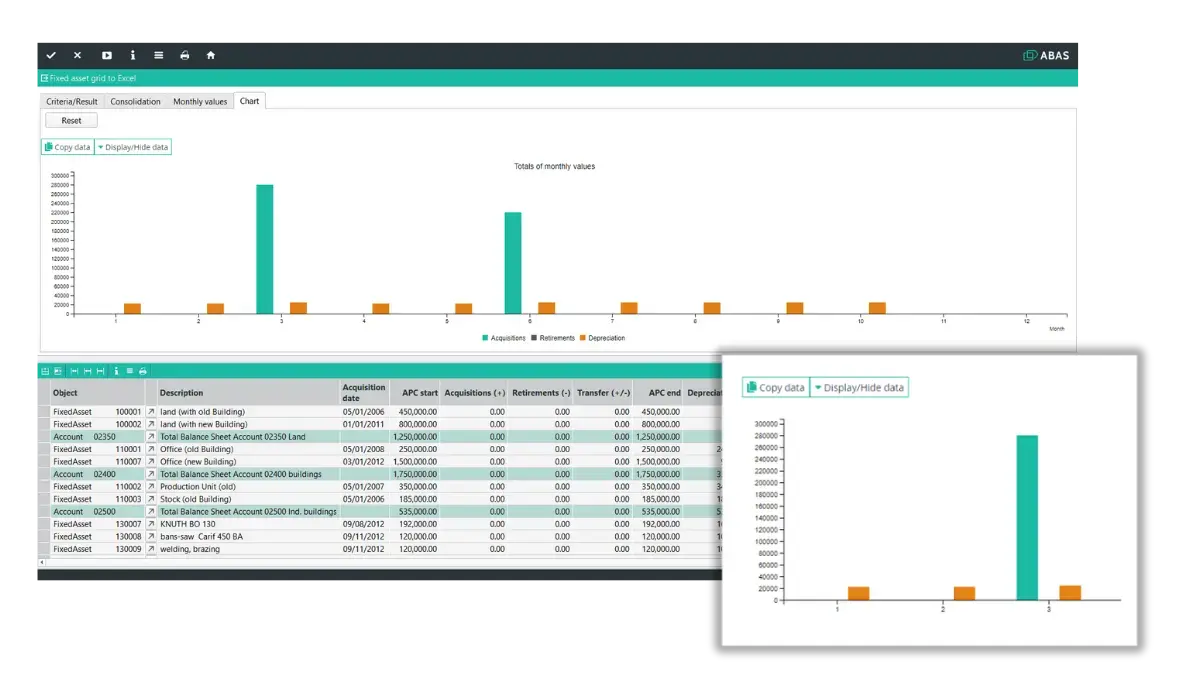The image size is (1178, 689).
Task: Click the second column-width icon in the grid toolbar
Action: click(88, 371)
